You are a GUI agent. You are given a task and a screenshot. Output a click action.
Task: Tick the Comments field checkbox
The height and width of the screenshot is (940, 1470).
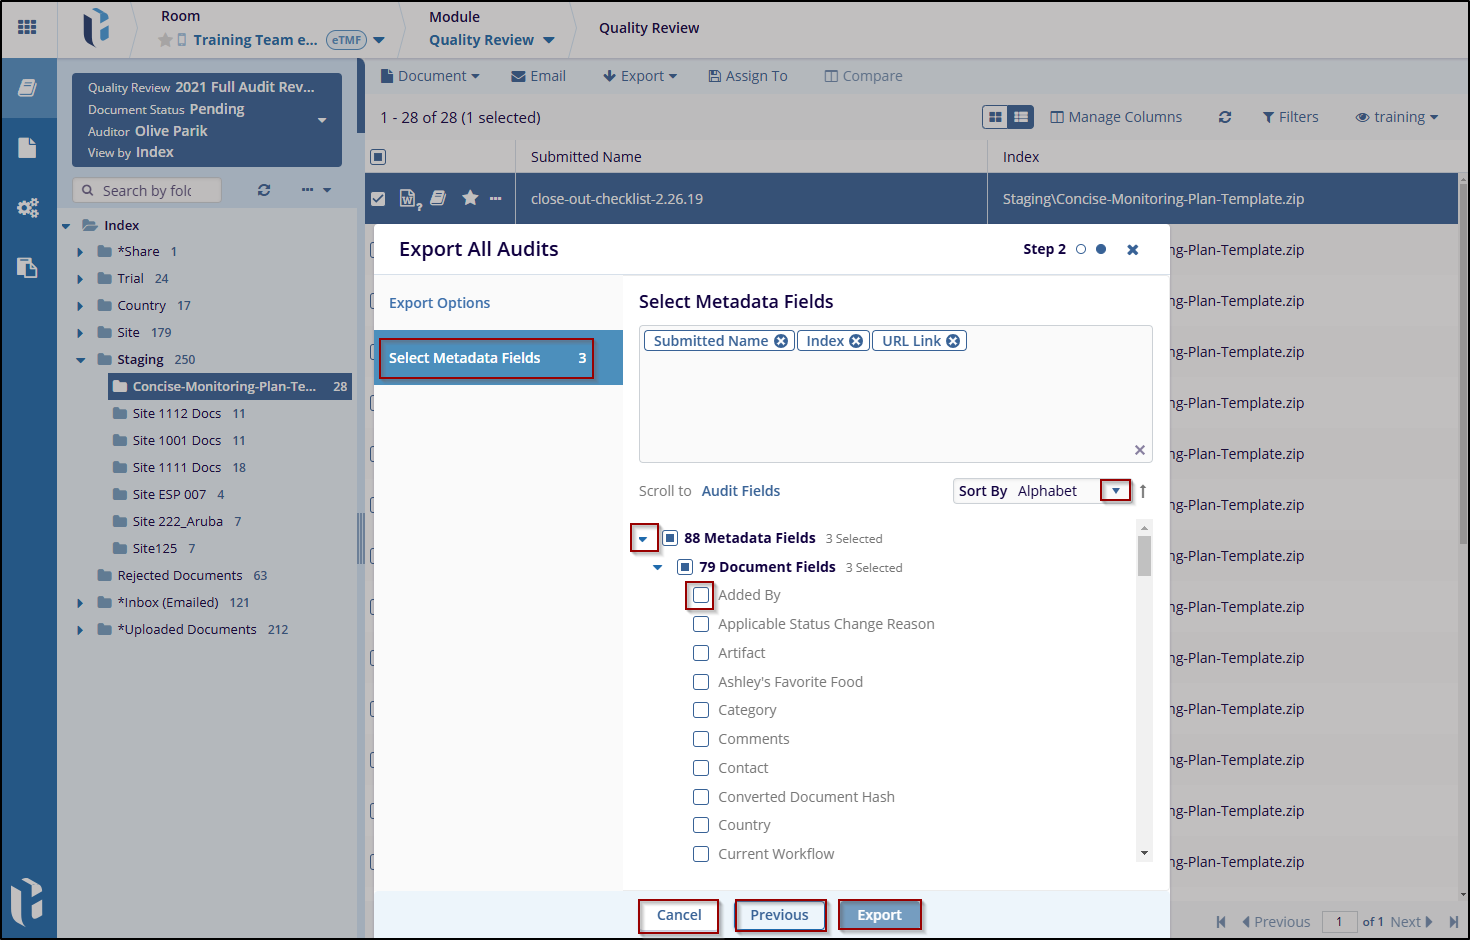click(x=701, y=739)
